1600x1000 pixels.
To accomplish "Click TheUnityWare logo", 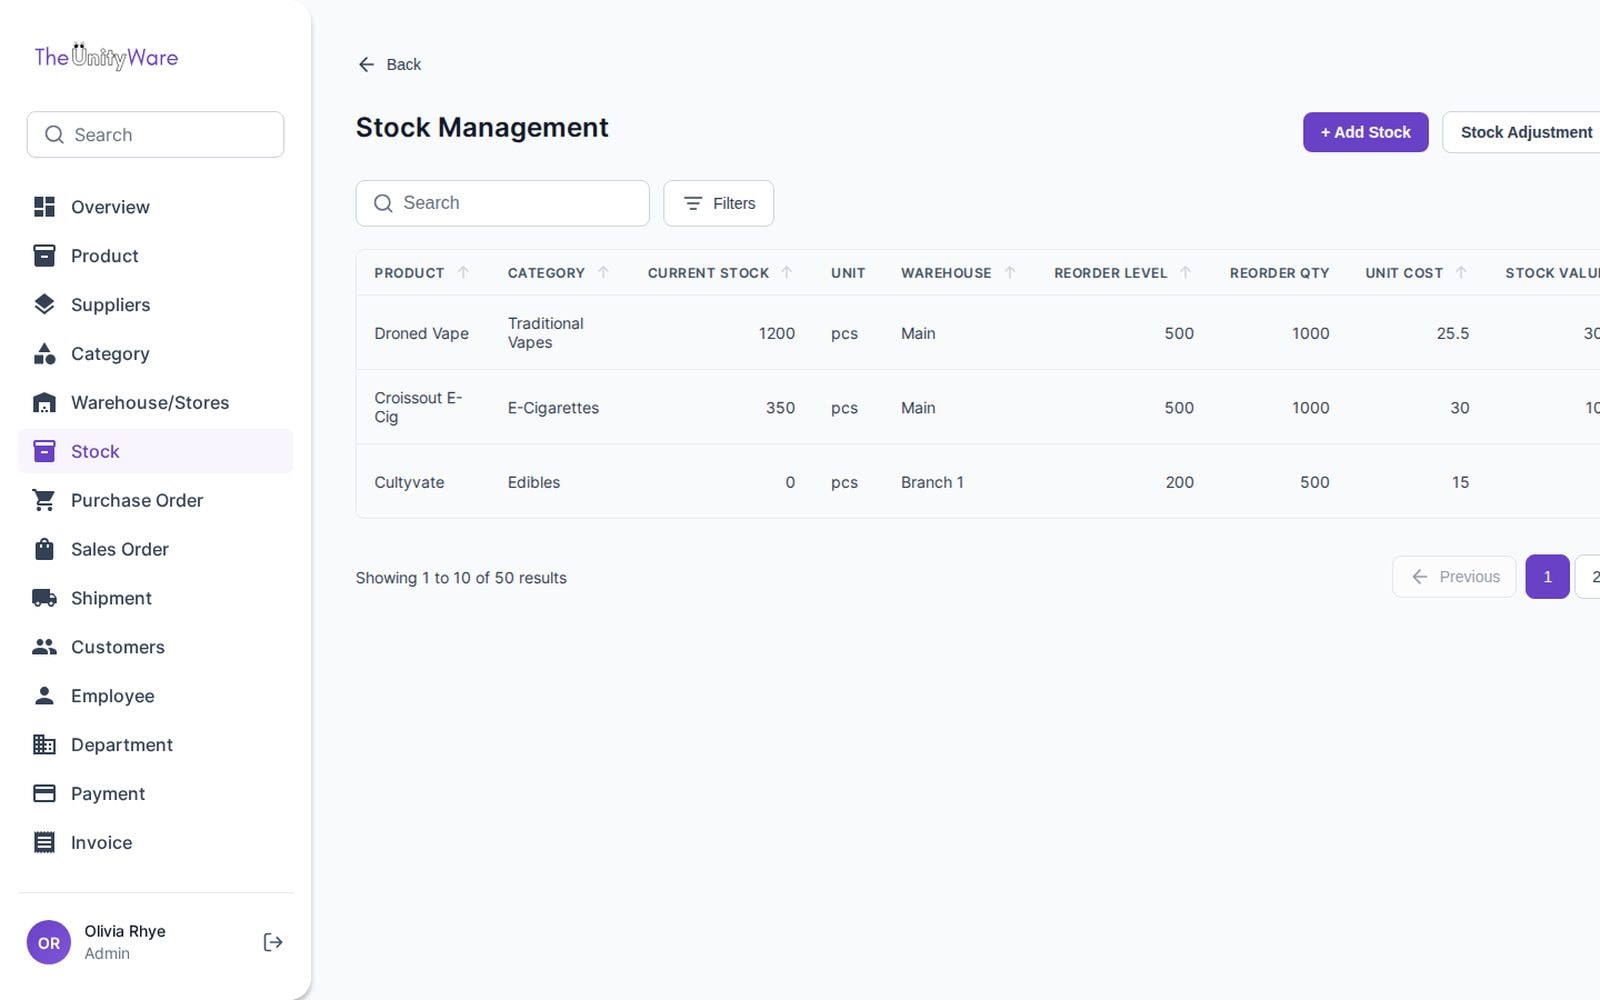I will (x=106, y=57).
